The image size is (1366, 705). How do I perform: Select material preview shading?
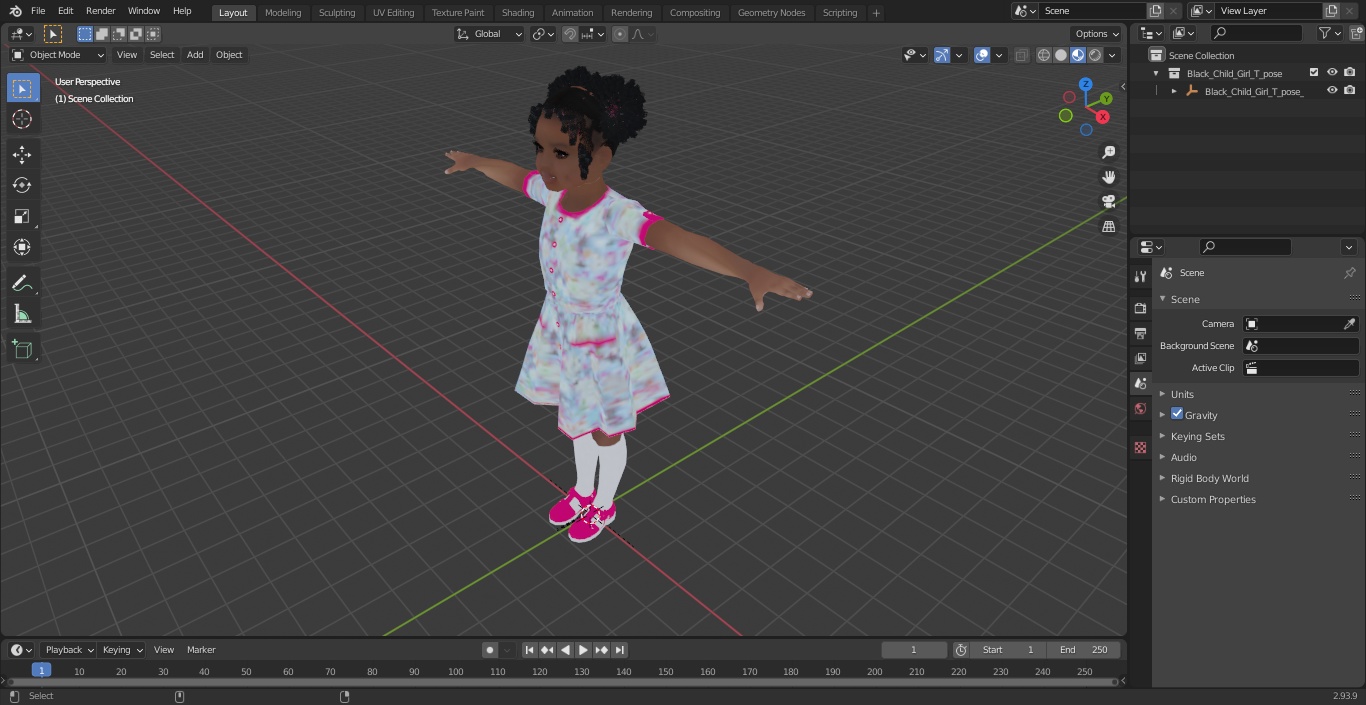point(1078,55)
